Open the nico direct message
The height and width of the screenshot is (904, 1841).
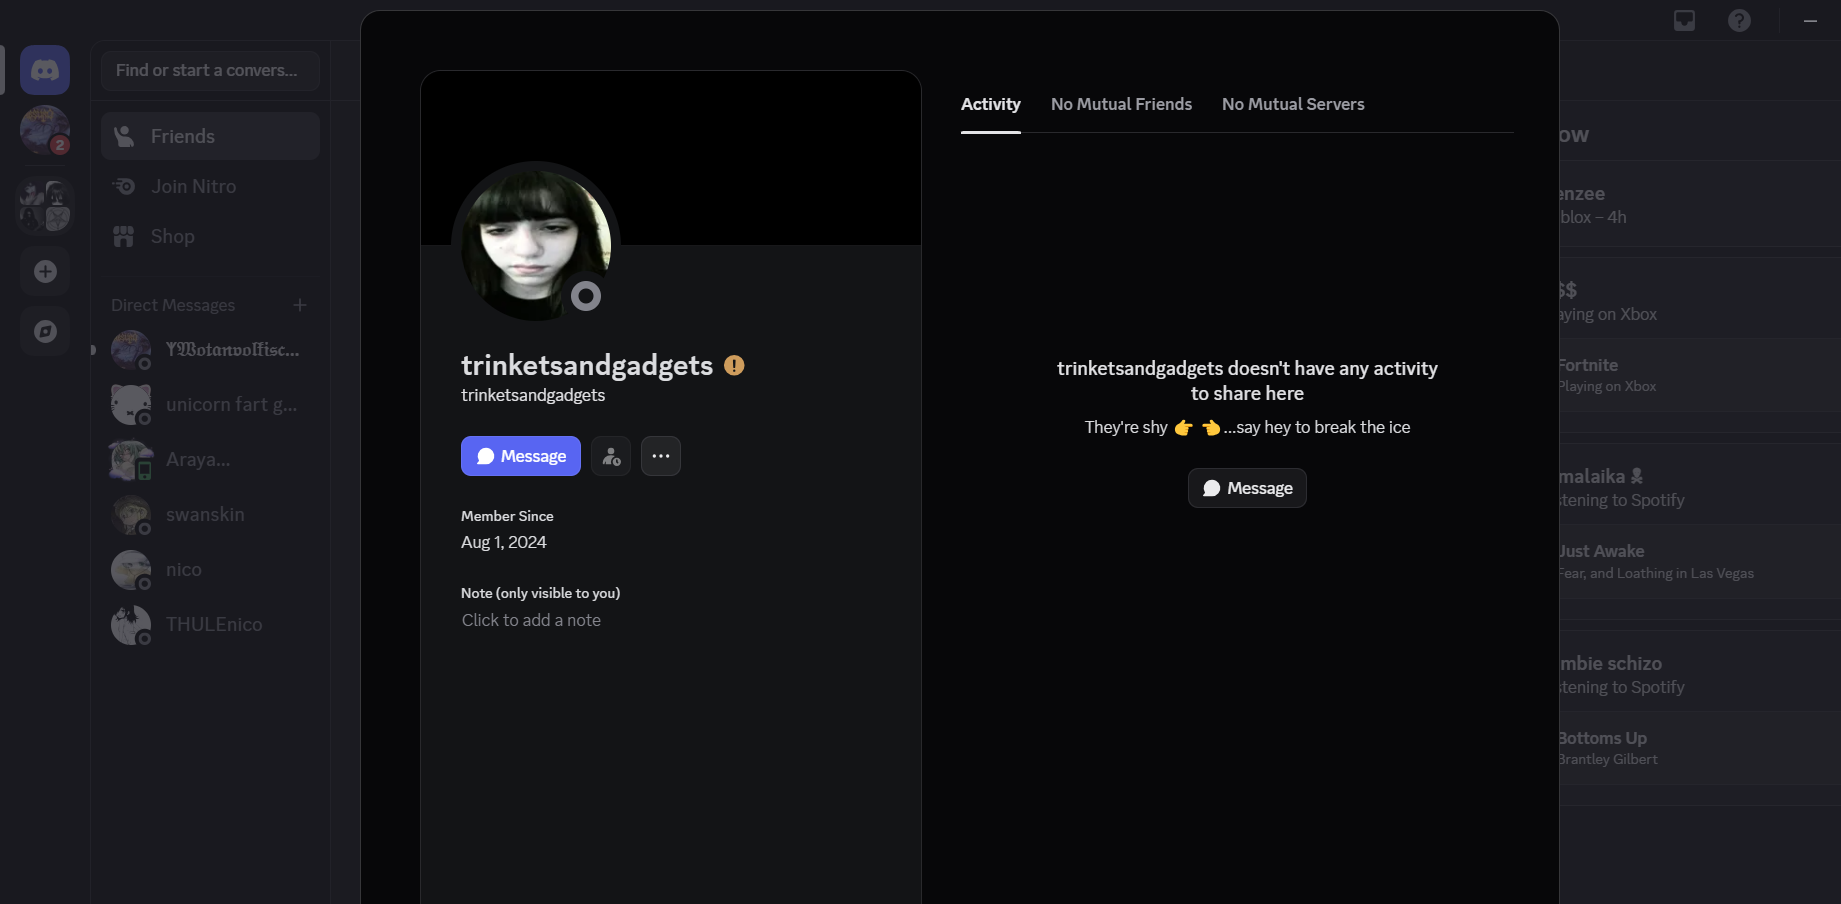point(210,570)
